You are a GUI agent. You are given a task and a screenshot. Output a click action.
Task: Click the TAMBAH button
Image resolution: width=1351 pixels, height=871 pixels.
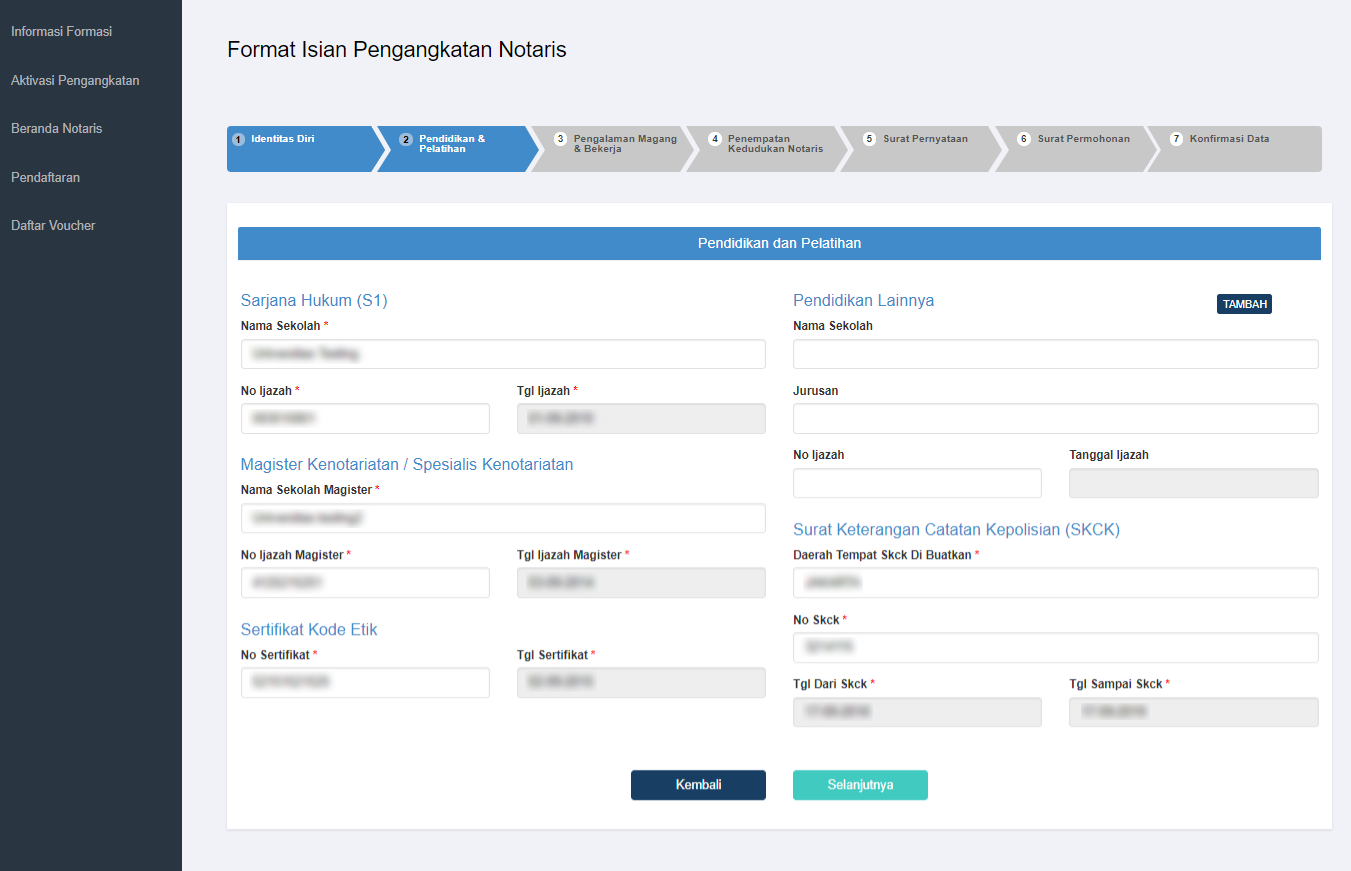1243,304
